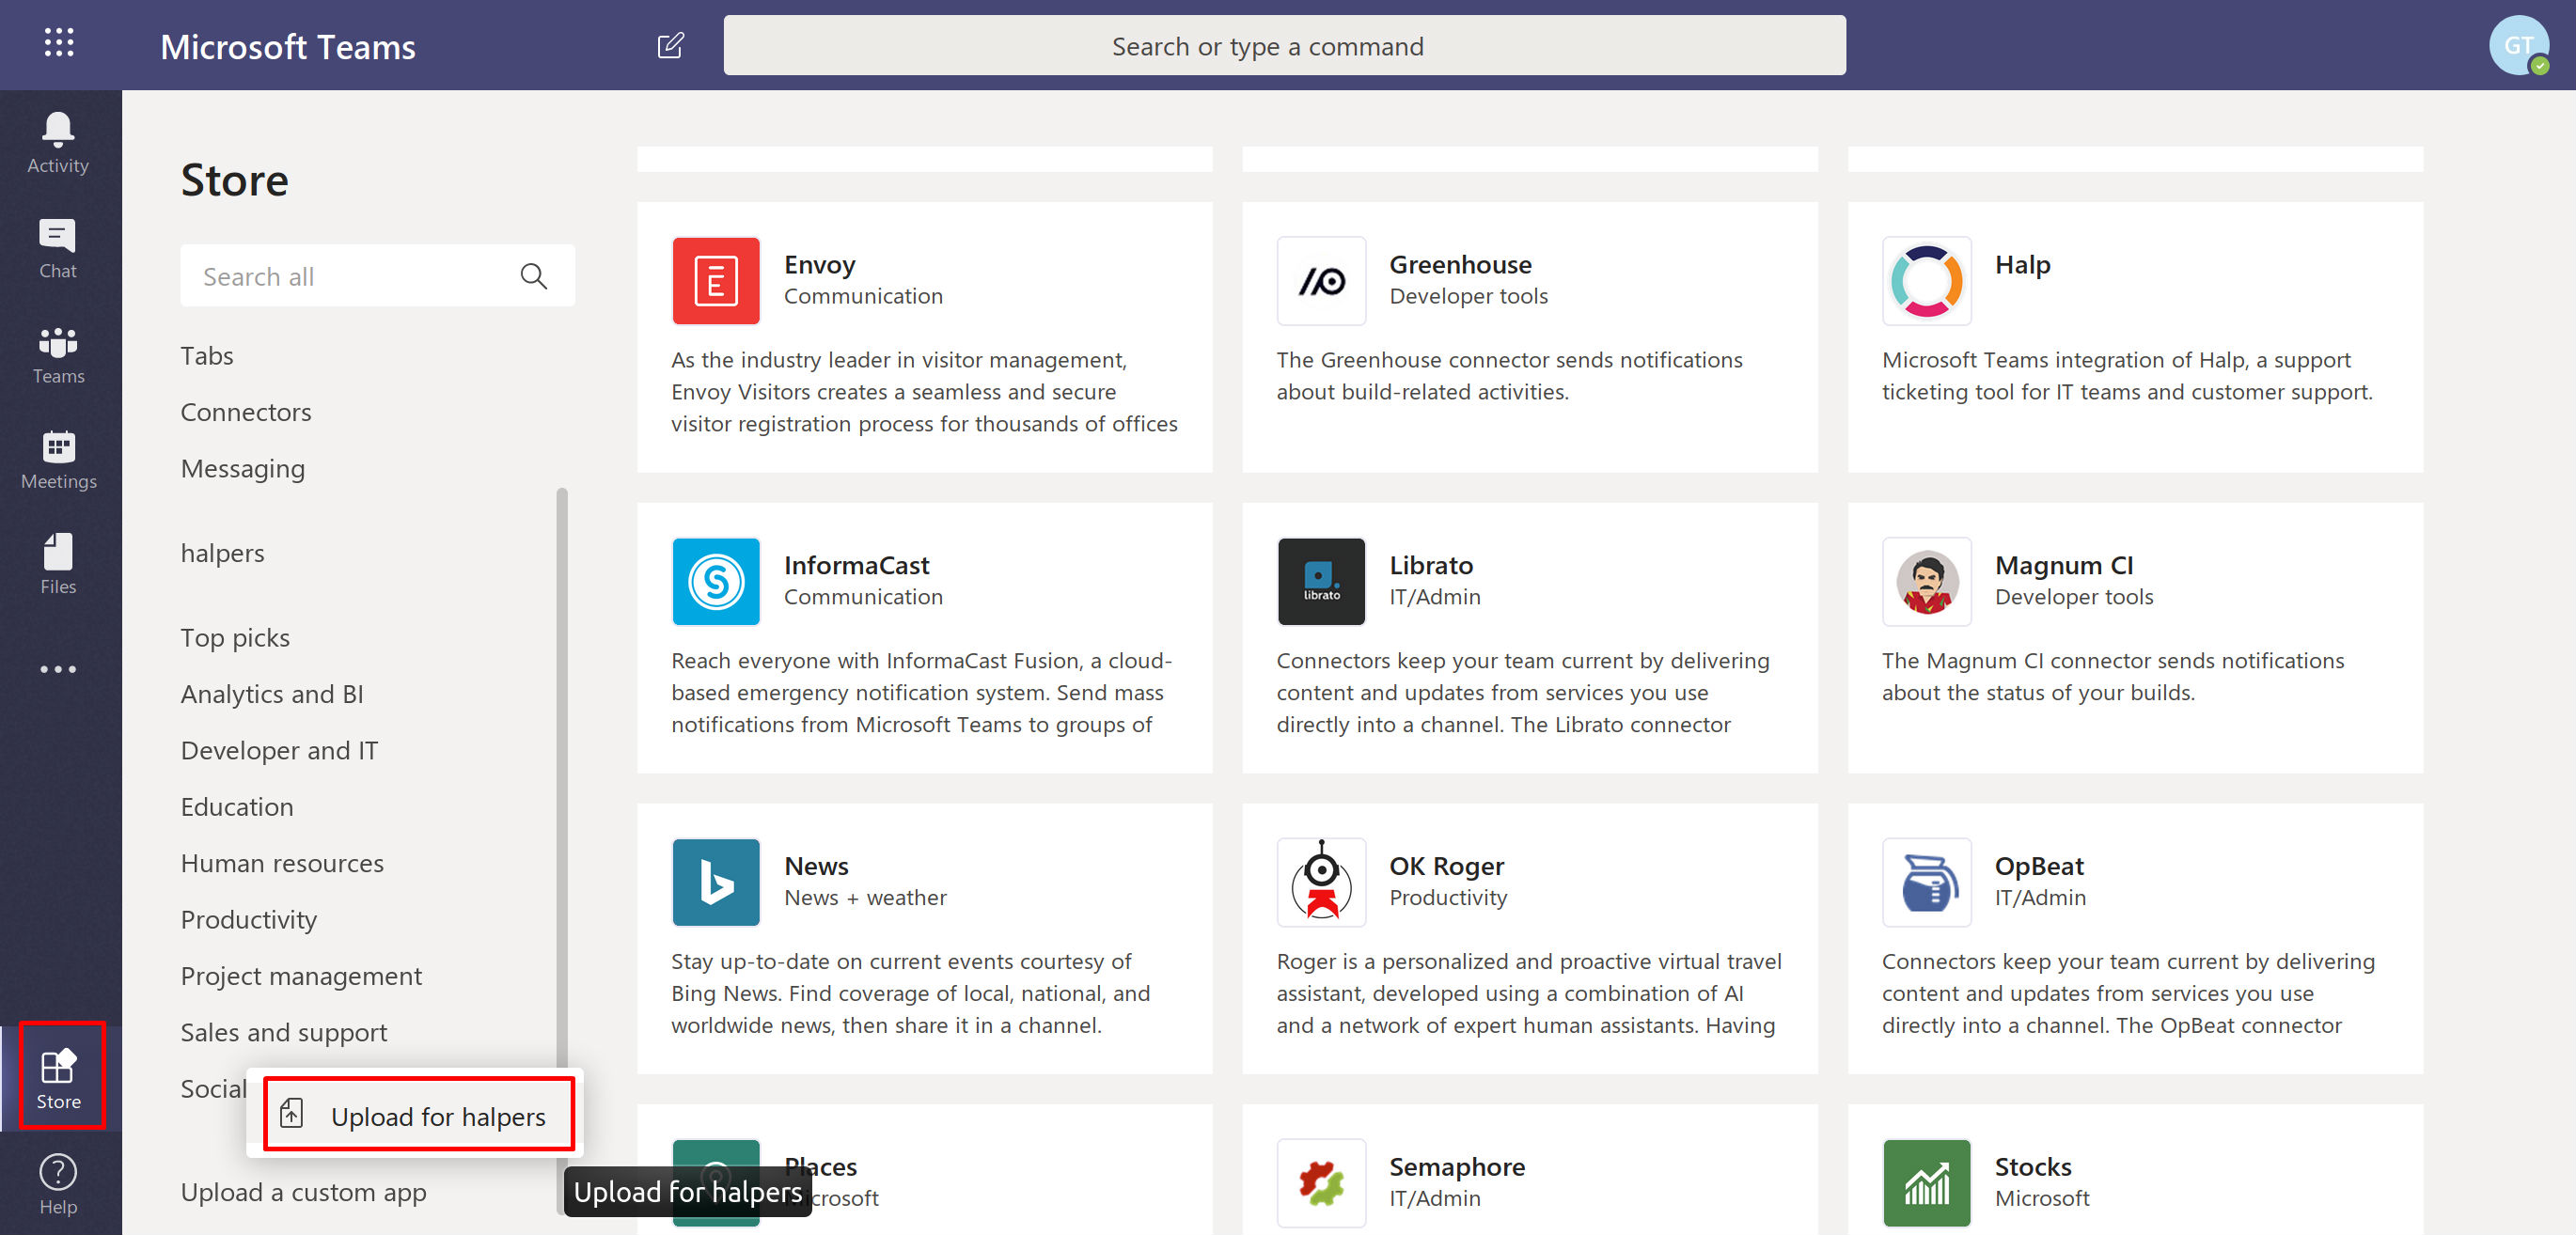Select Analytics and BI category
Screen dimensions: 2576x1235
[272, 694]
